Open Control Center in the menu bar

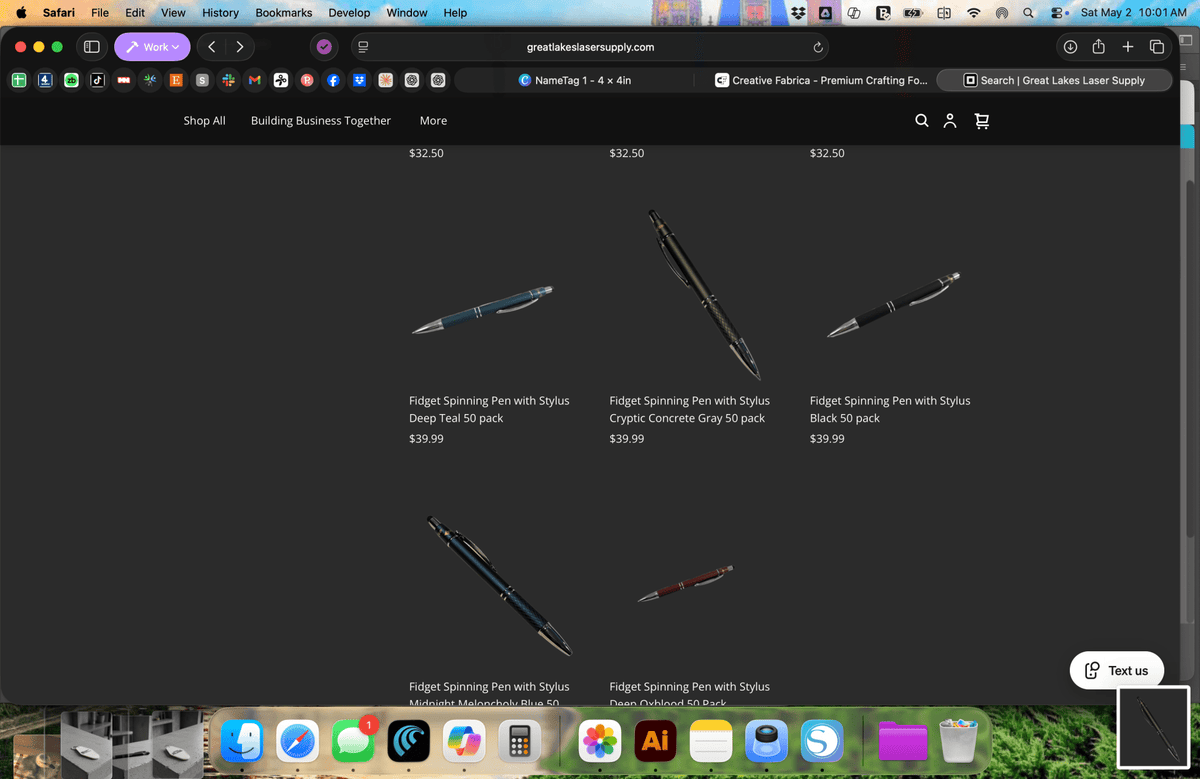(x=1059, y=13)
